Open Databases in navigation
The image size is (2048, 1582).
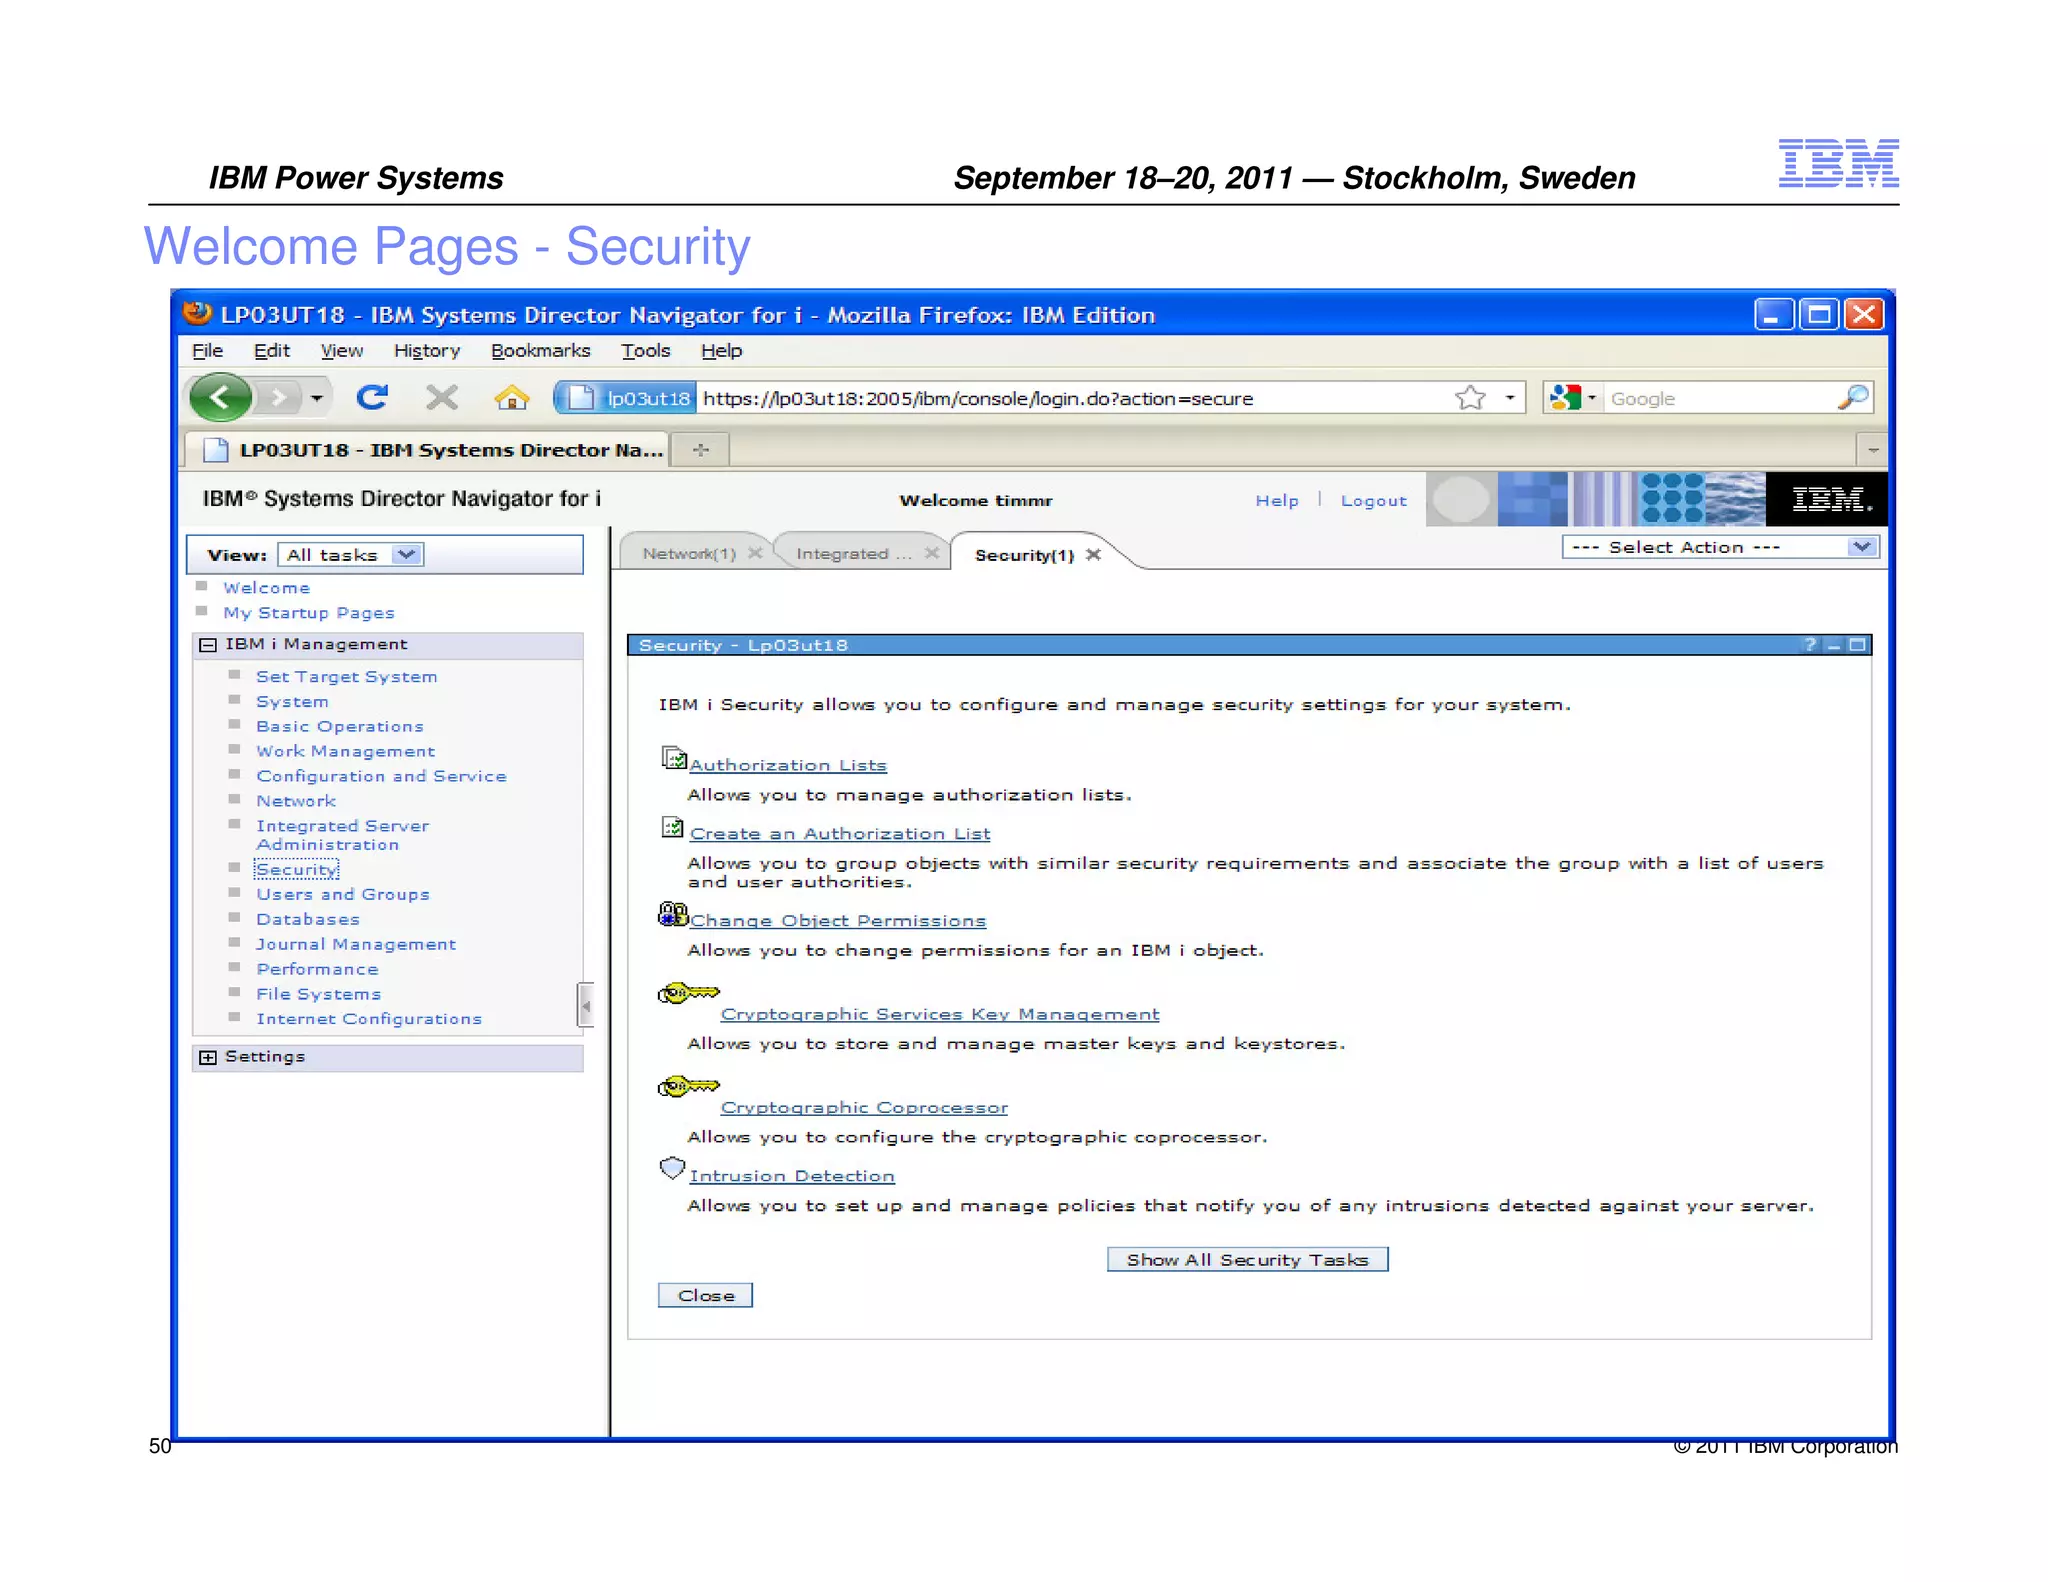tap(307, 919)
